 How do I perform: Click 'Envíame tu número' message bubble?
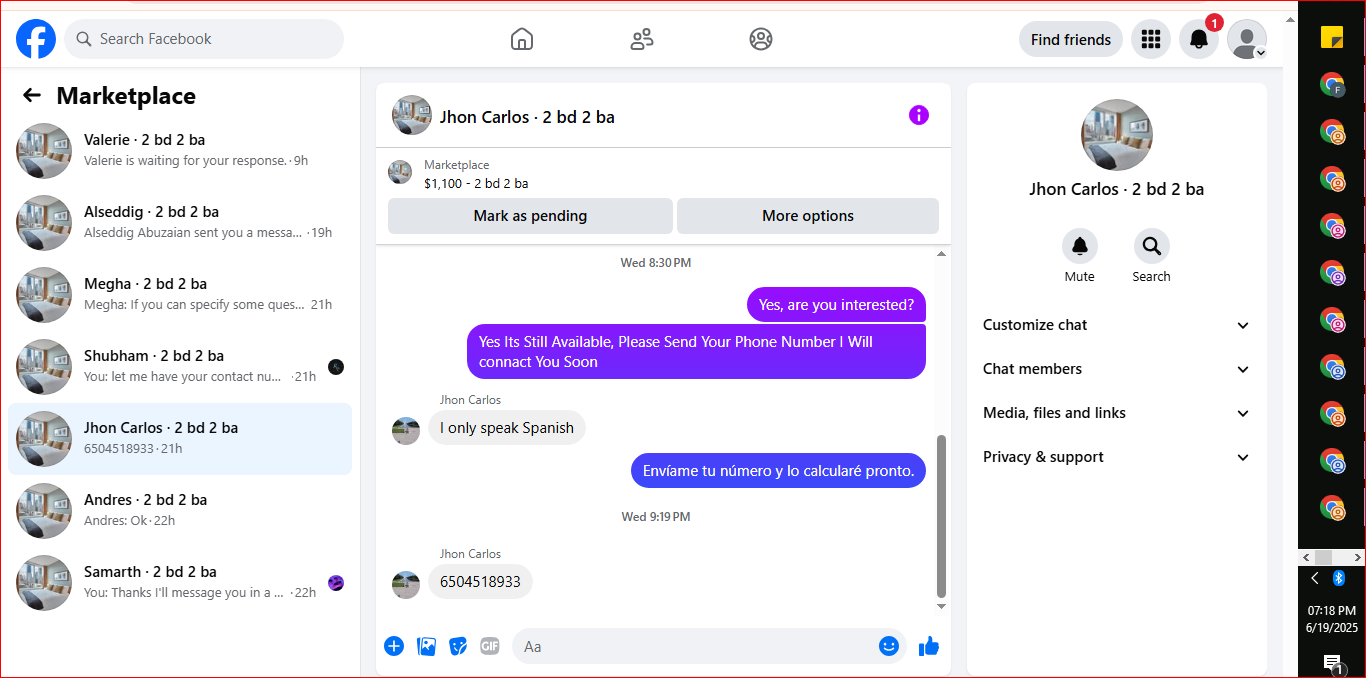coord(778,470)
